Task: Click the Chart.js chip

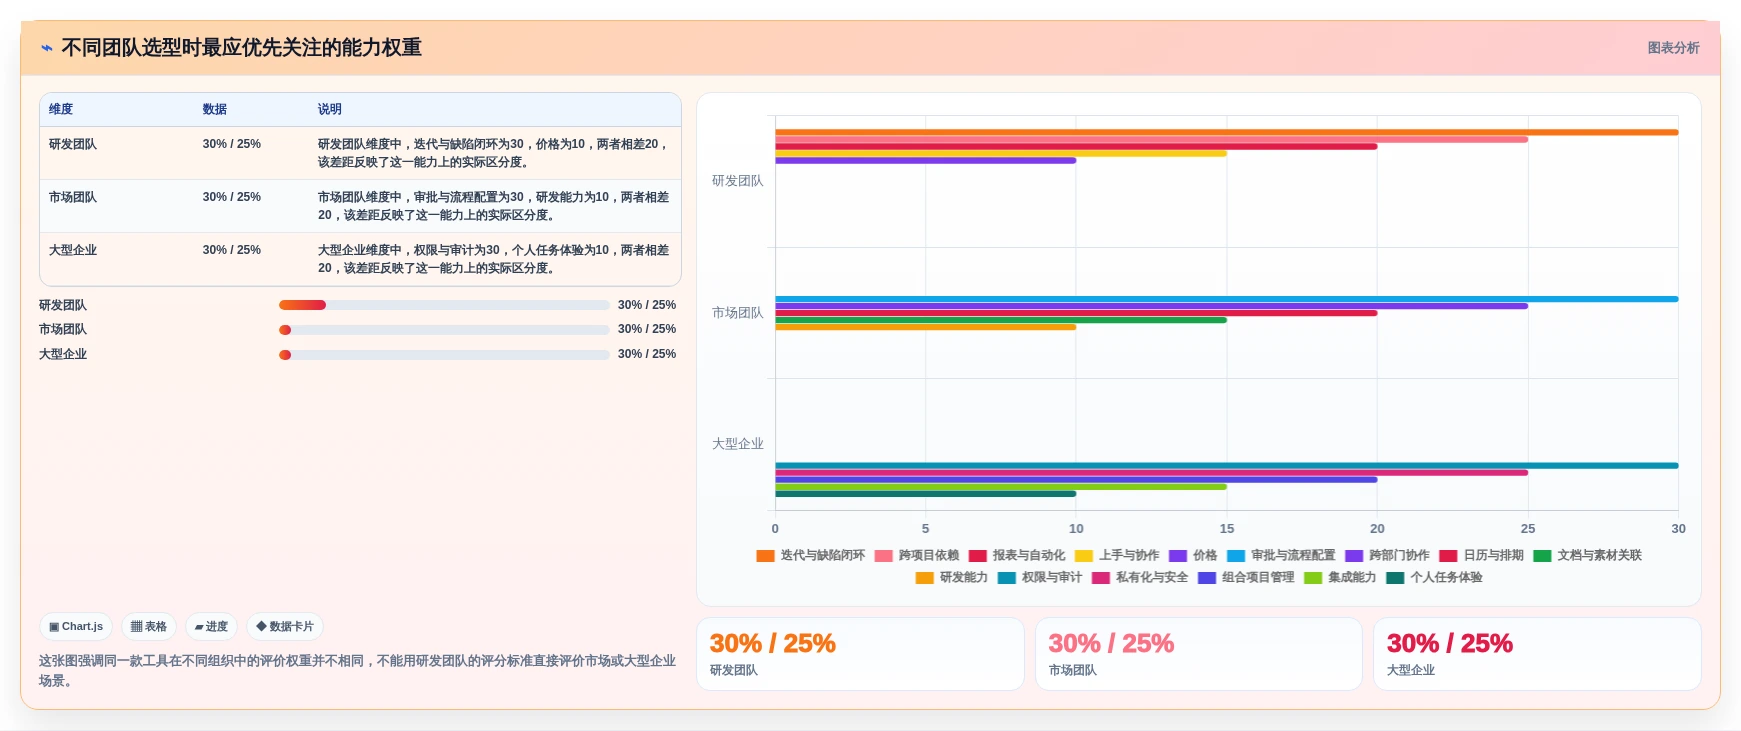Action: [x=76, y=627]
